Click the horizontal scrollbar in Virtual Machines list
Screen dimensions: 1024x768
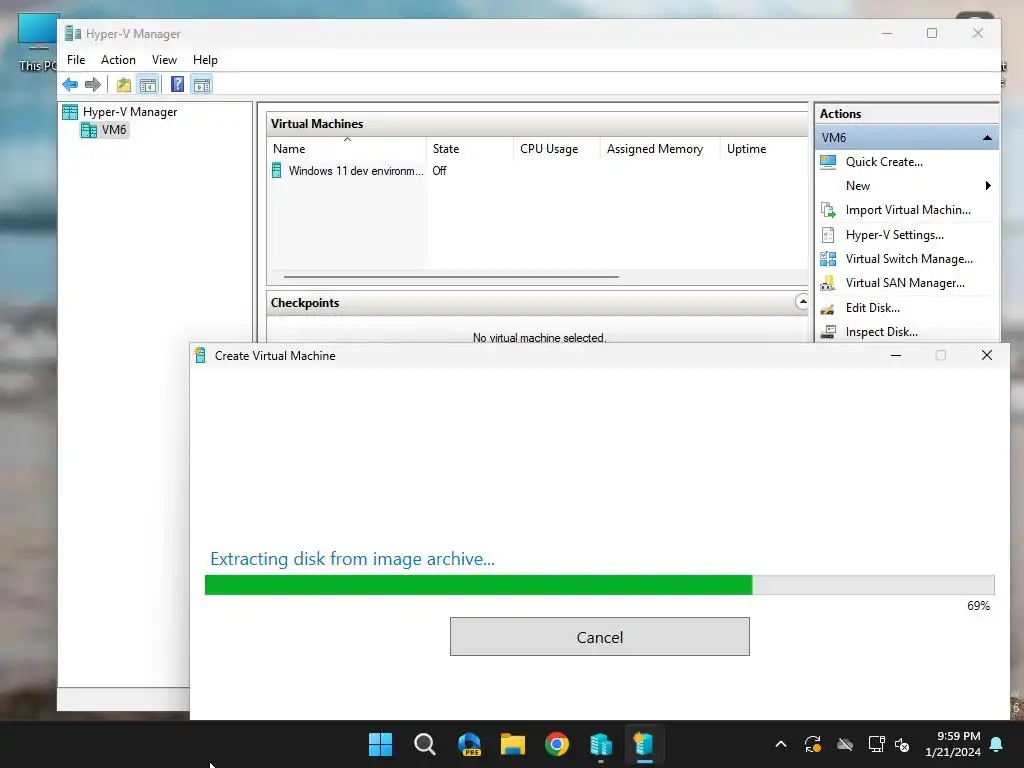pos(451,276)
